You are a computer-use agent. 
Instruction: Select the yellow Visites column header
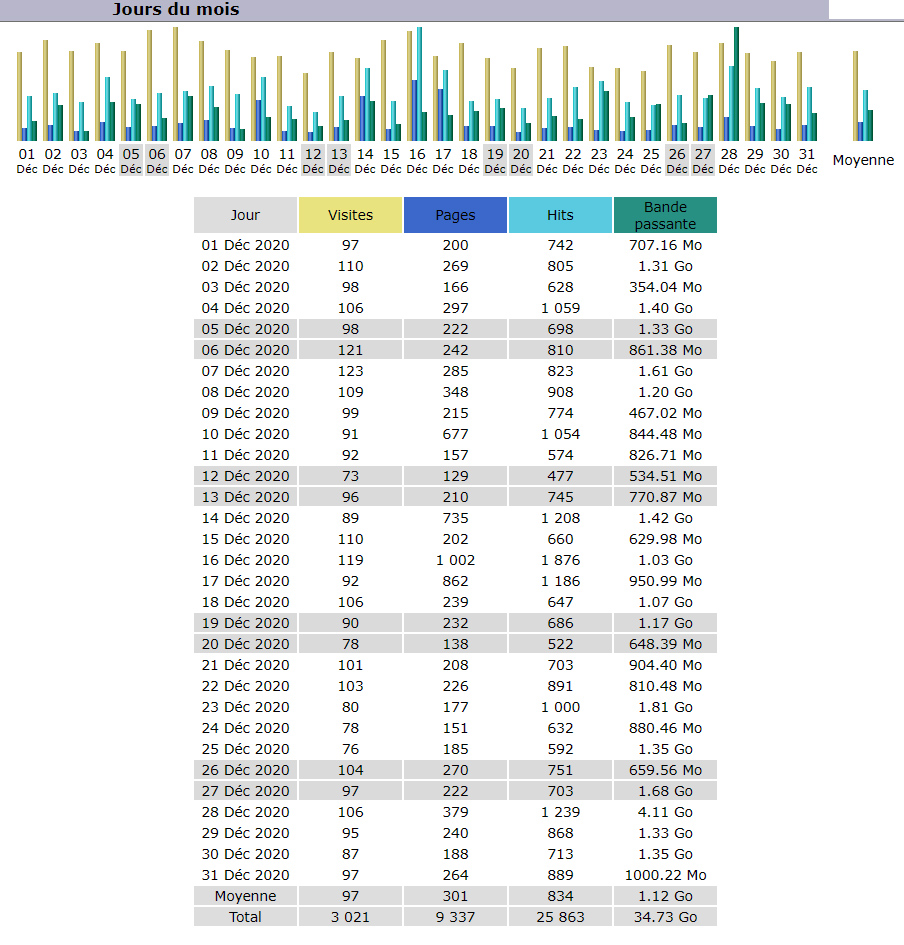(350, 215)
